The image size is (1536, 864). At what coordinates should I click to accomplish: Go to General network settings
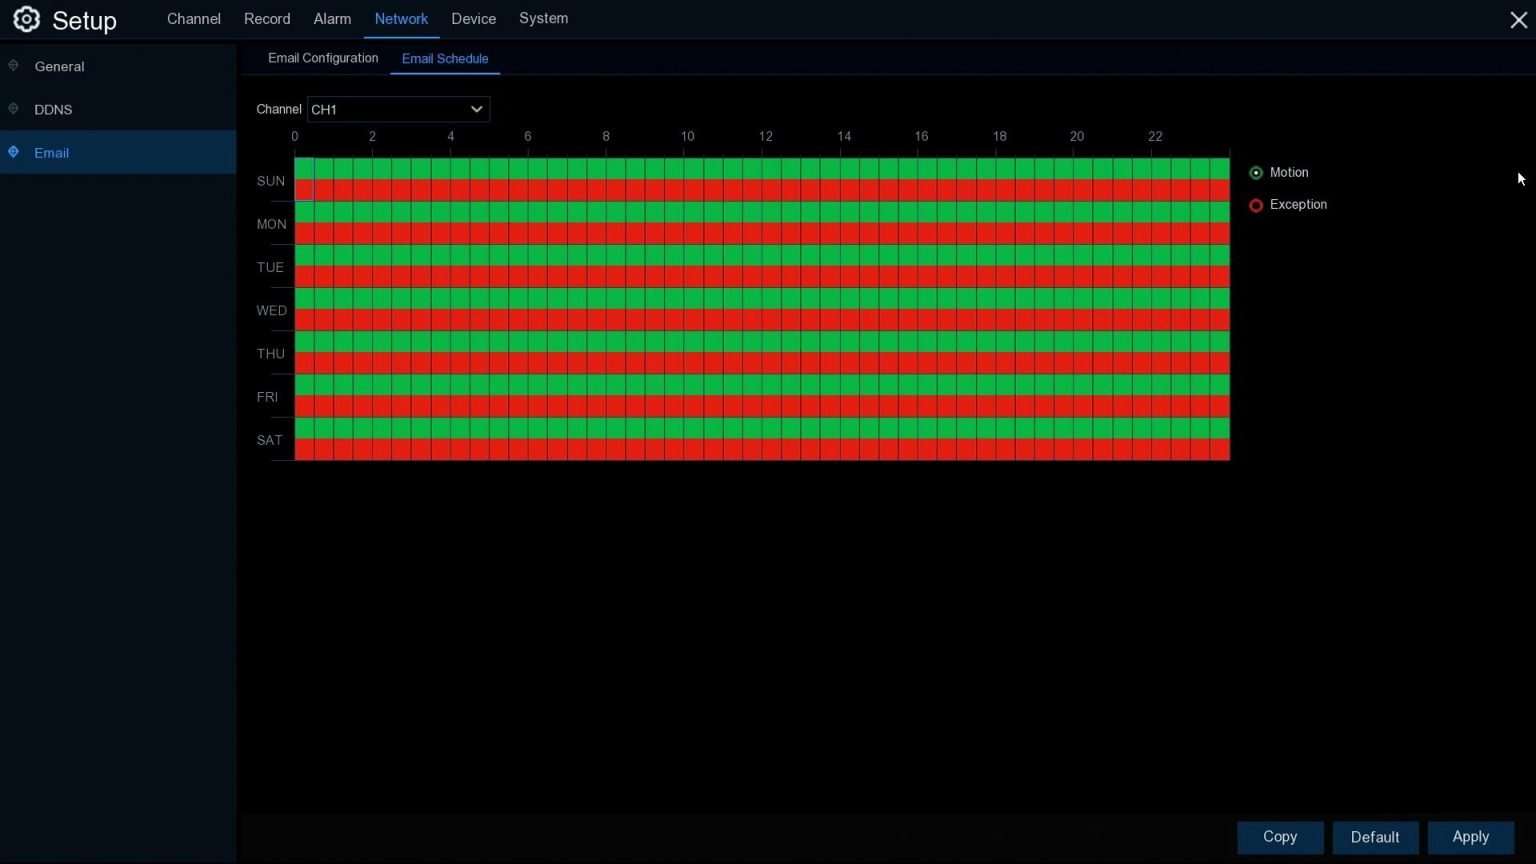[118, 66]
